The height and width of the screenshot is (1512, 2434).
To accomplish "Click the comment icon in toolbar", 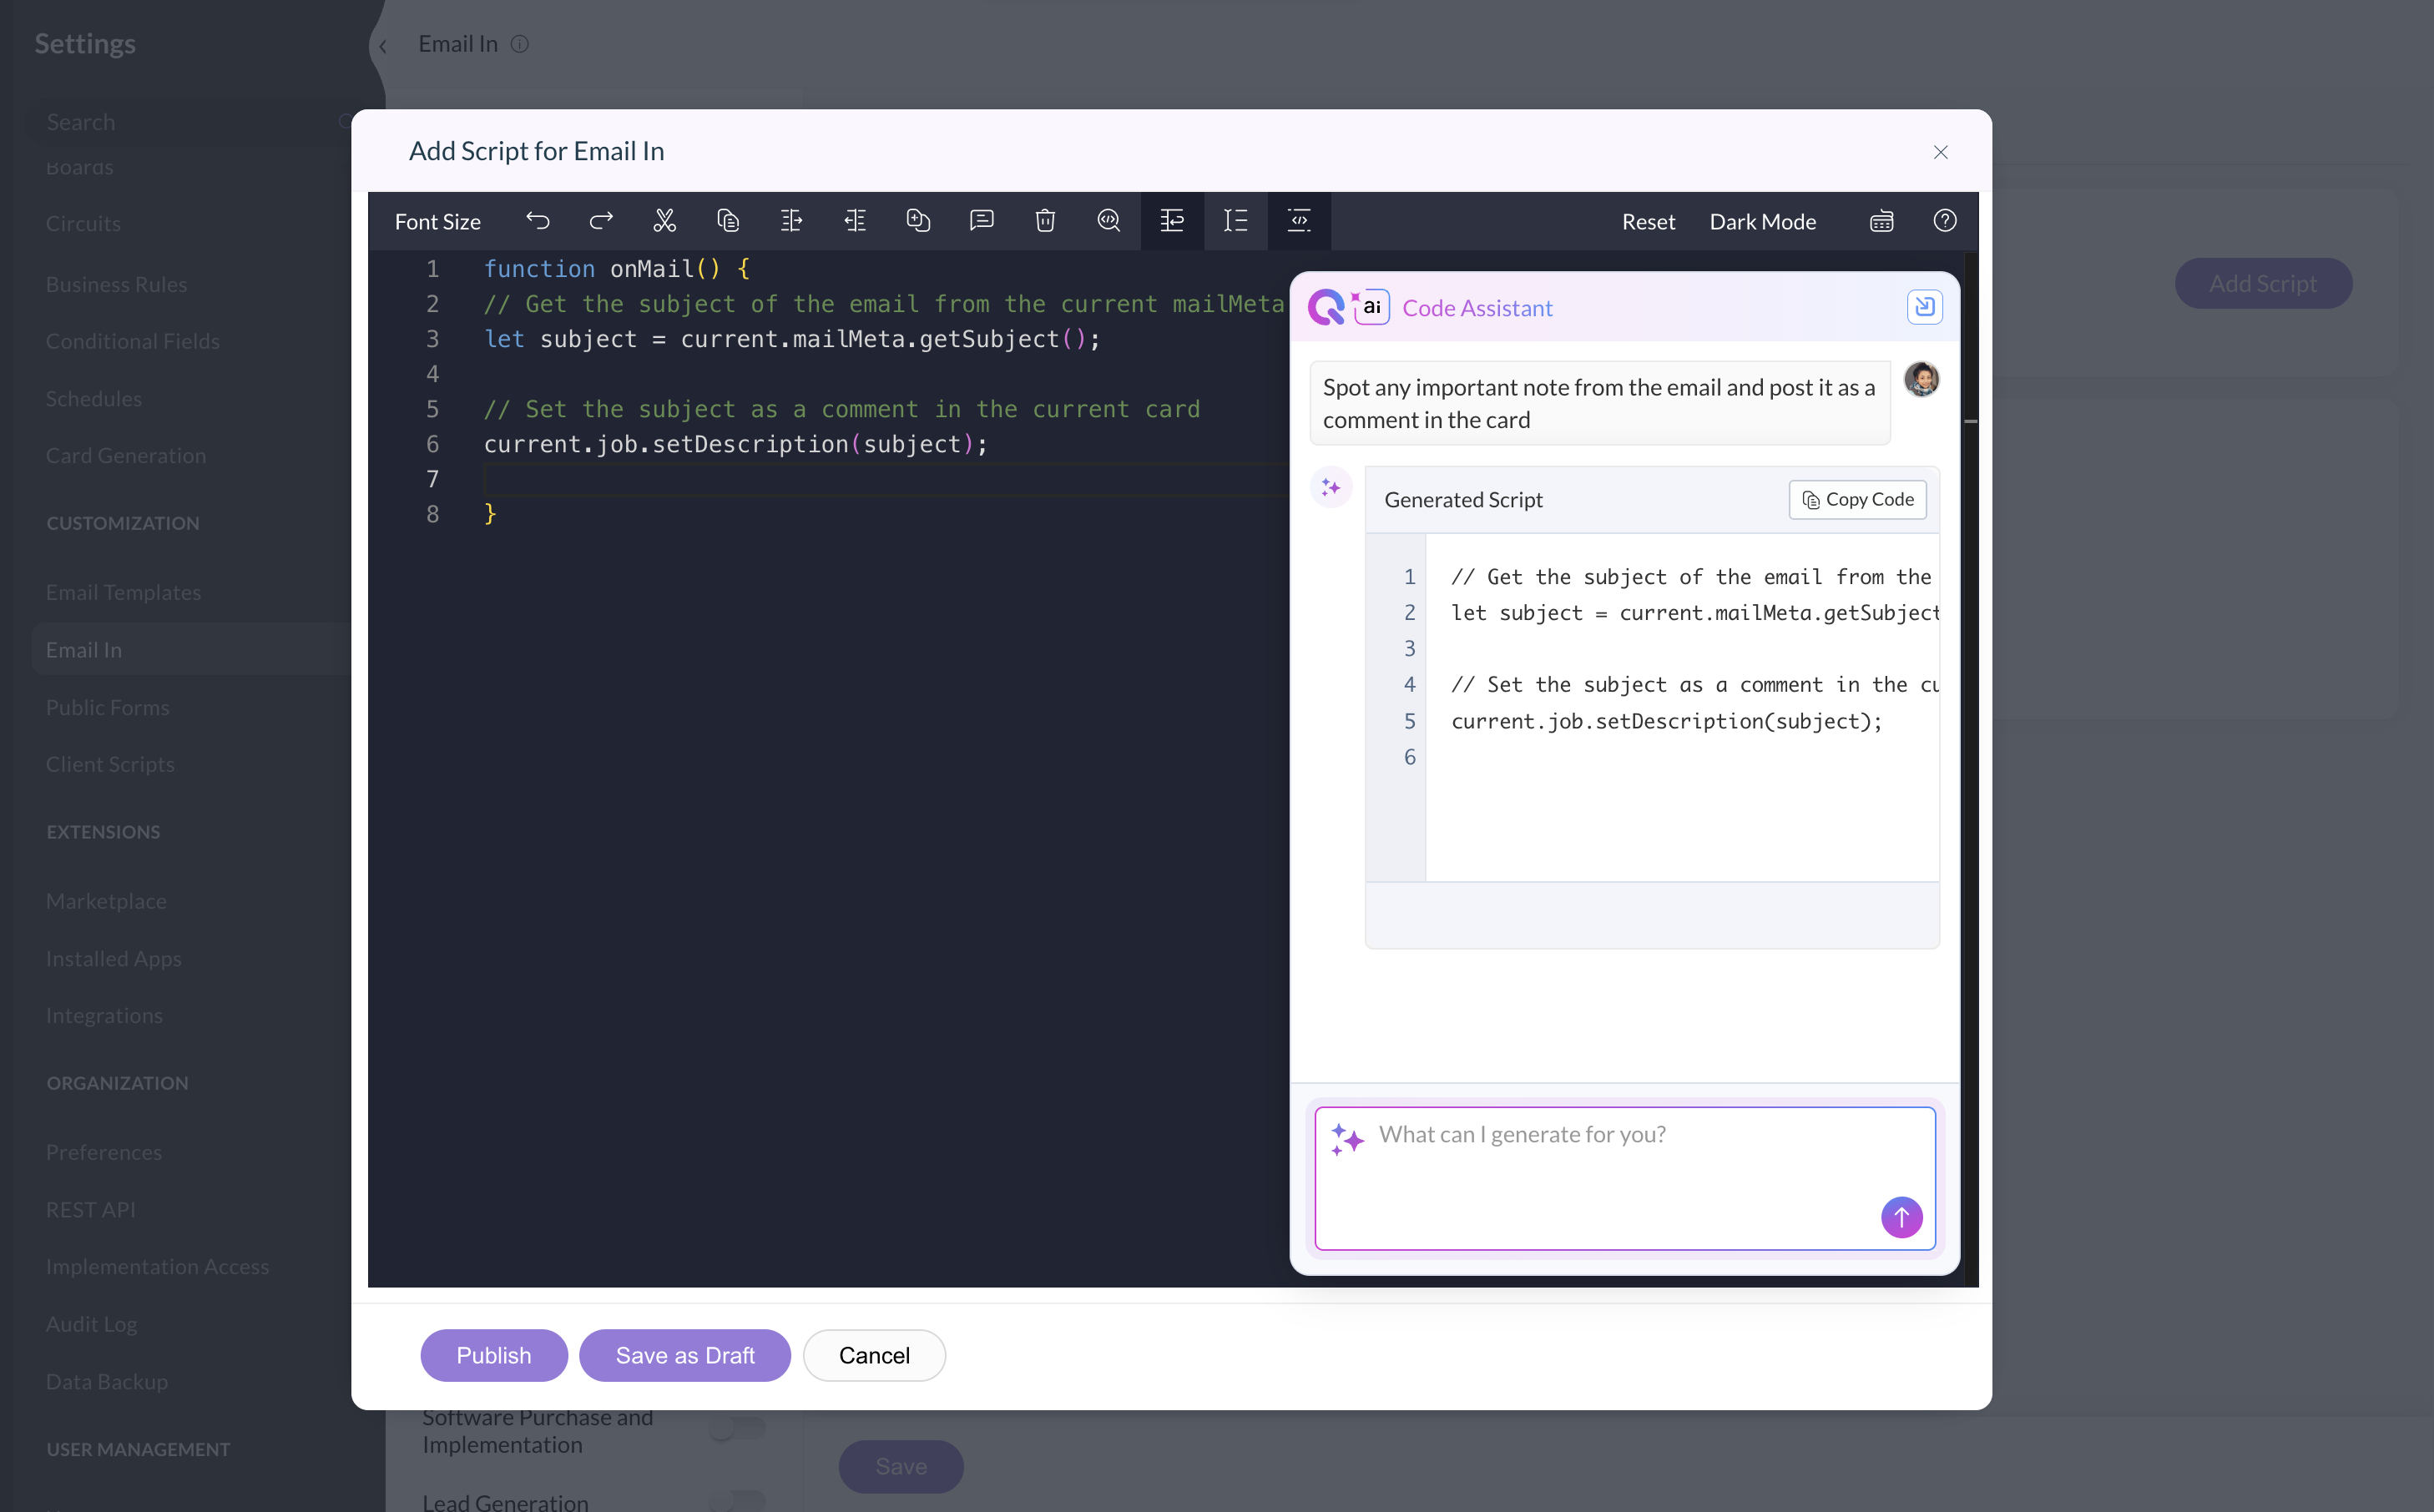I will 981,221.
